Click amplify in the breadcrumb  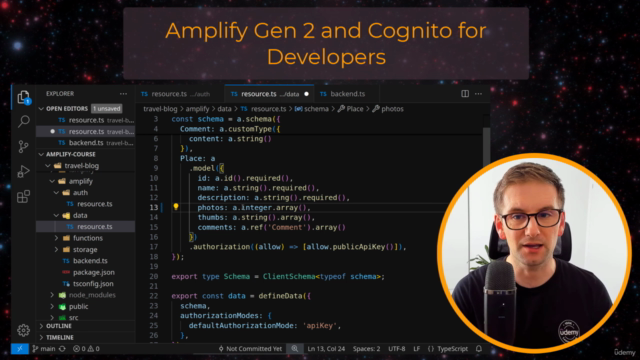(x=198, y=109)
